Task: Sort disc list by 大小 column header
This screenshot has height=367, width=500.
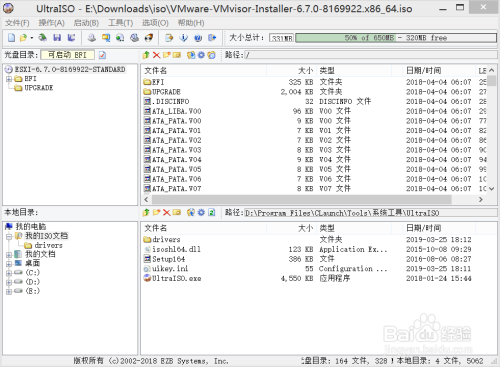Action: pyautogui.click(x=291, y=71)
